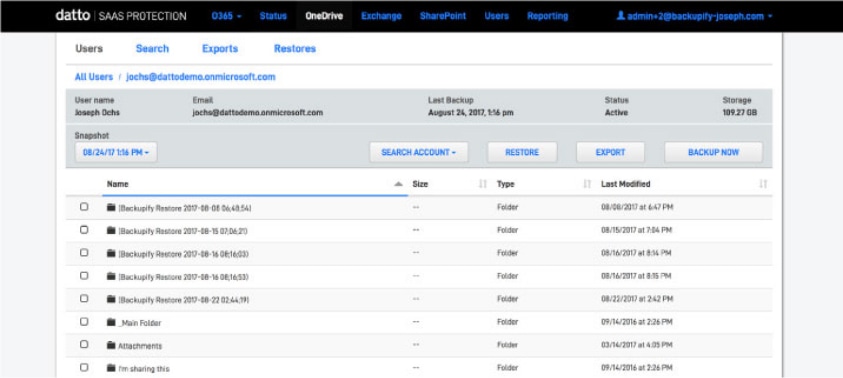Click the Size column sort arrows
This screenshot has width=843, height=378.
(482, 184)
